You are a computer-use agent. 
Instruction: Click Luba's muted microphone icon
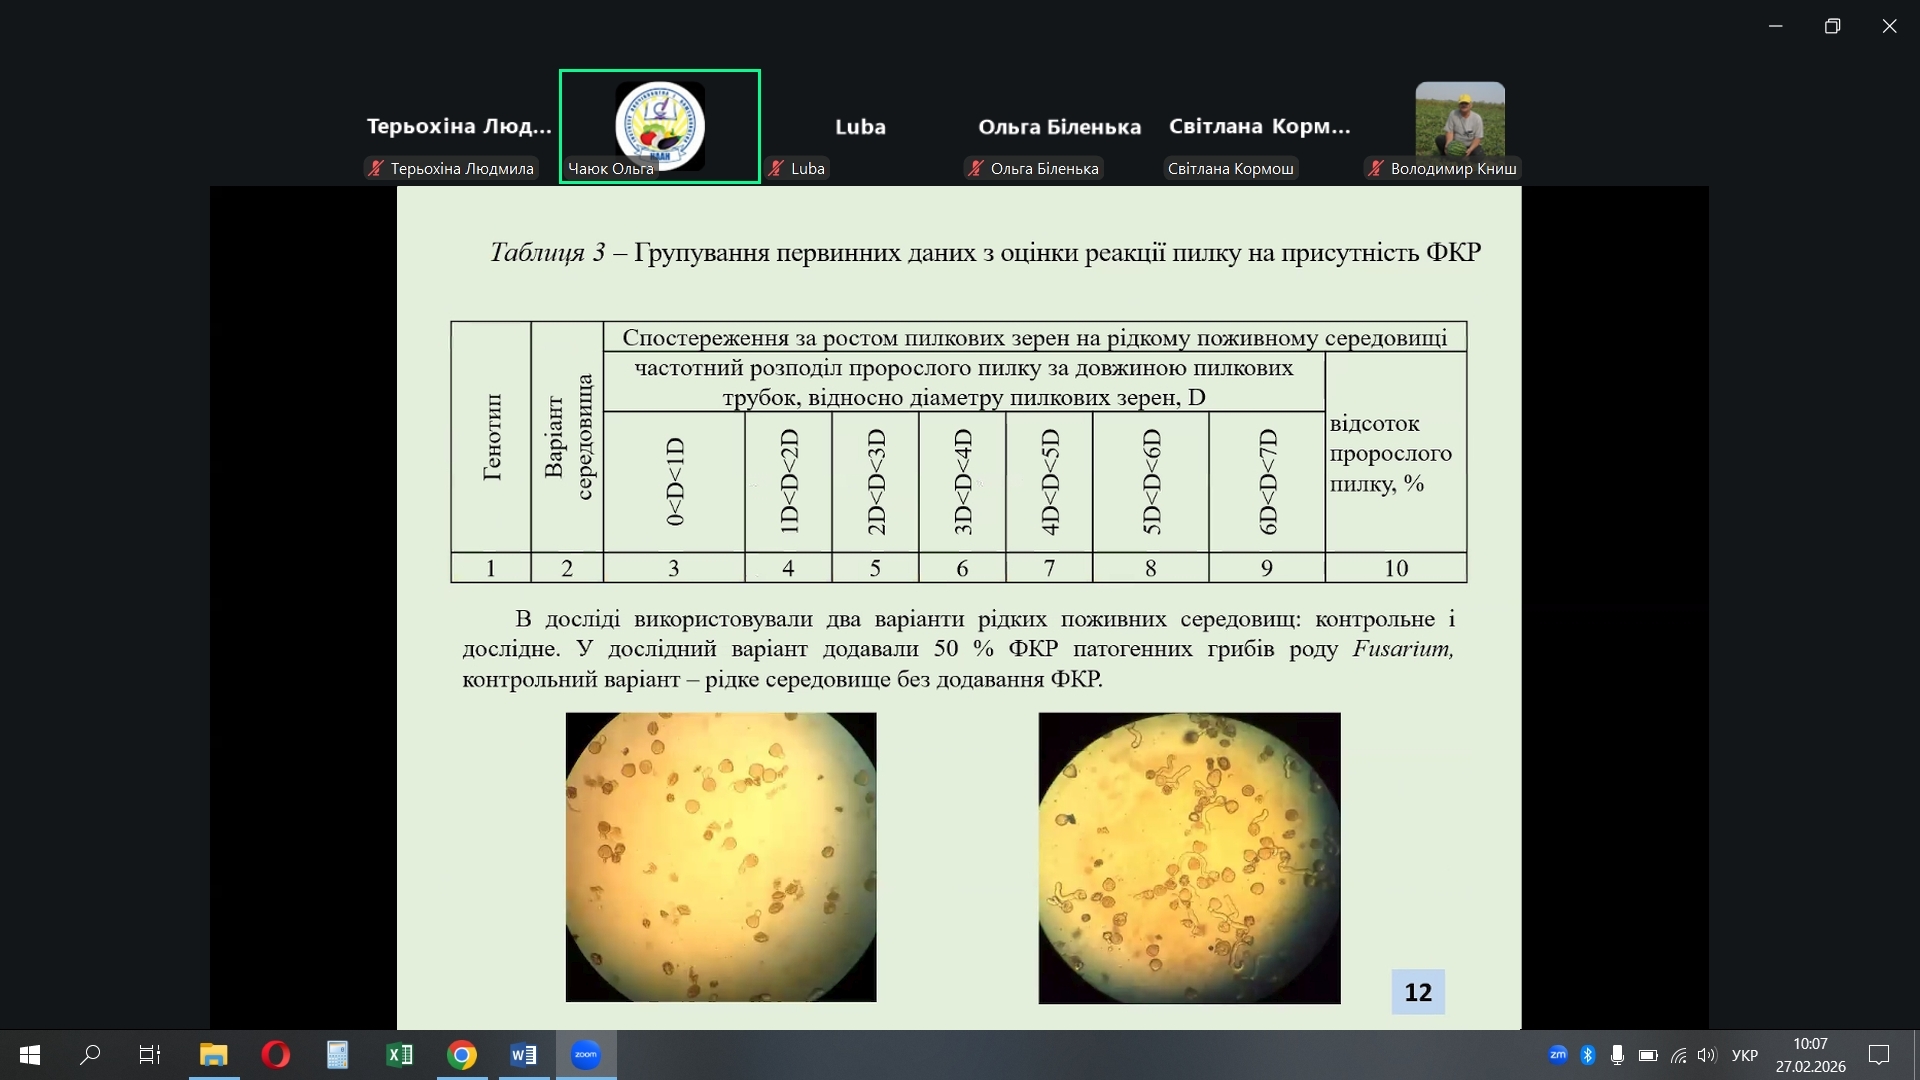[776, 168]
